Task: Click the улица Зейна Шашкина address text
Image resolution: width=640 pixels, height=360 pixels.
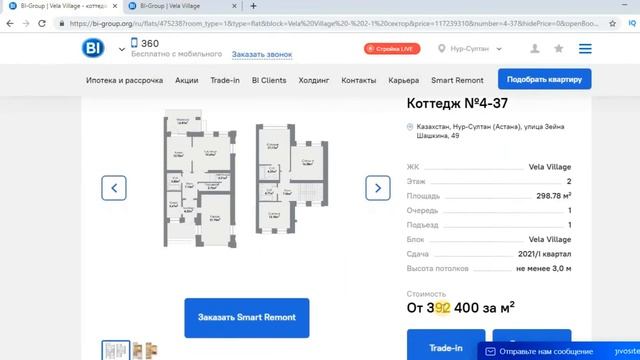Action: click(x=491, y=131)
